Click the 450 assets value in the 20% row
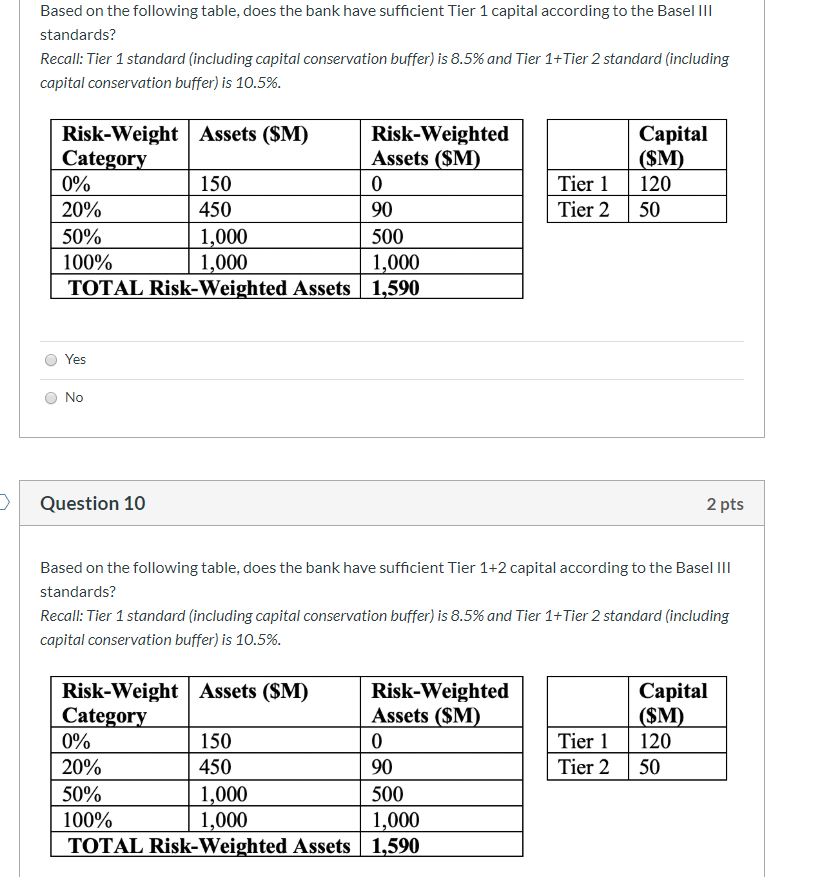The image size is (815, 877). (x=214, y=210)
